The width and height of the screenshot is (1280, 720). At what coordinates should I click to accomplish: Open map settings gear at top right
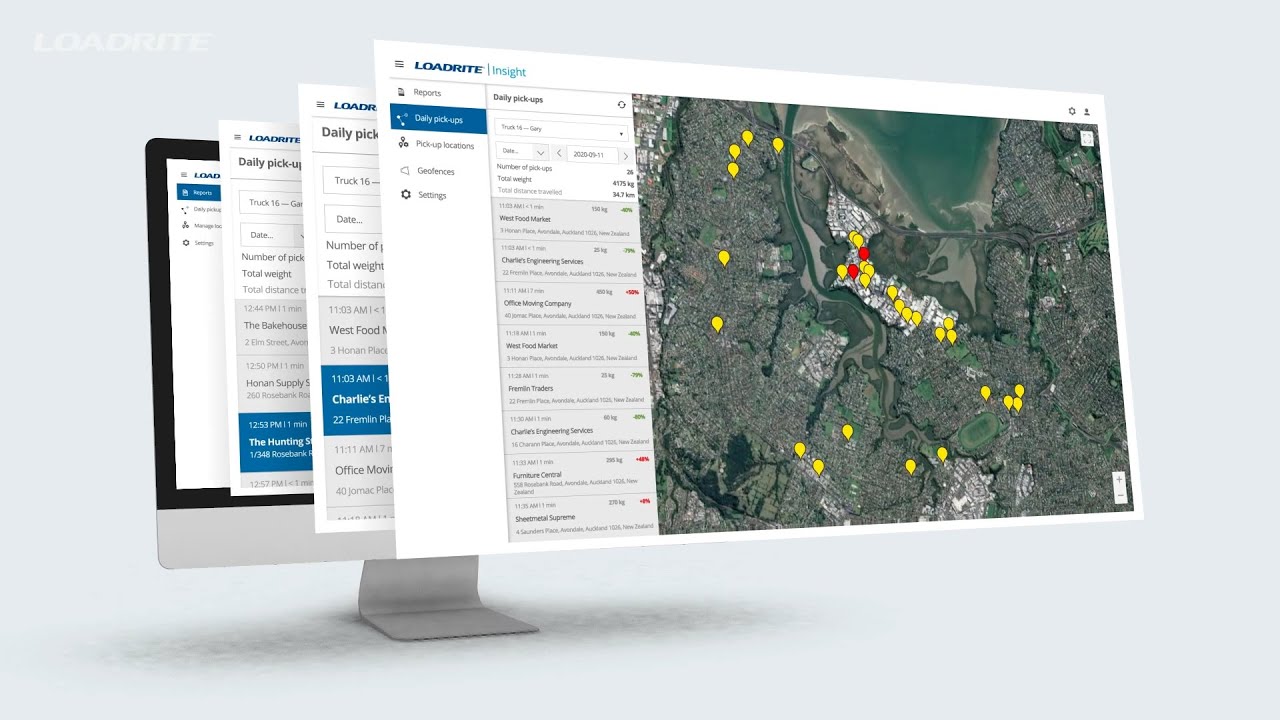[x=1072, y=111]
